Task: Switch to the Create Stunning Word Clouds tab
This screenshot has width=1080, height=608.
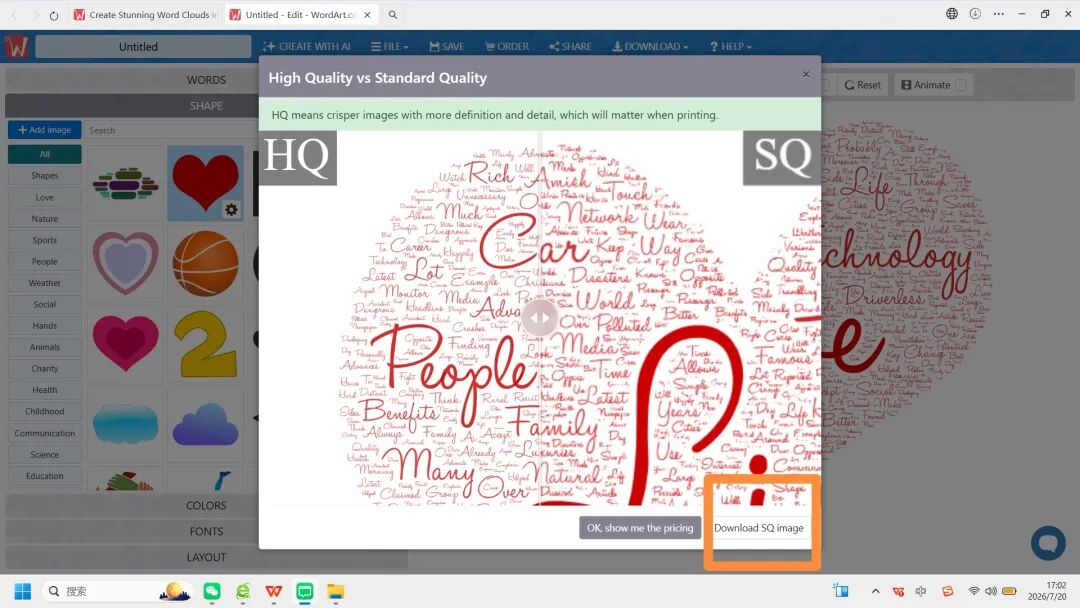Action: tap(145, 14)
